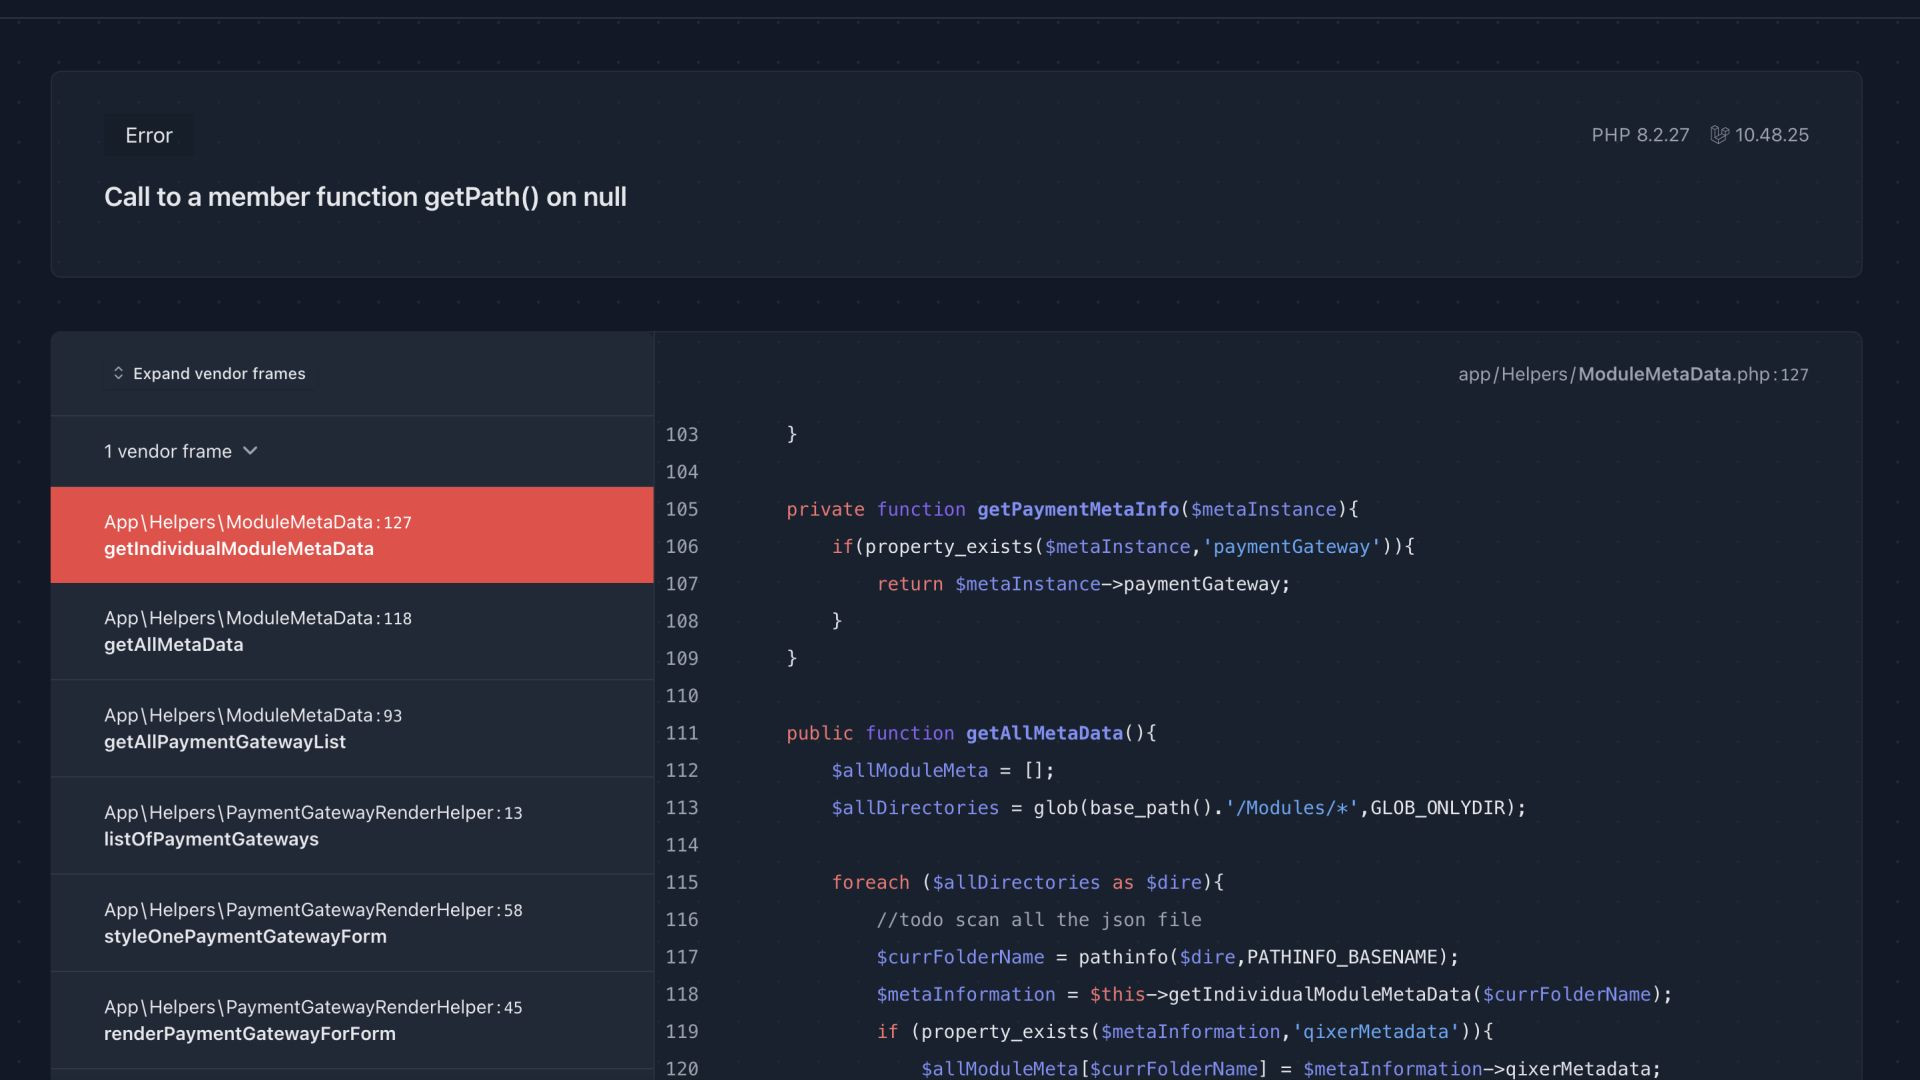Image resolution: width=1920 pixels, height=1080 pixels.
Task: Open the getAllPaymentGatewayList stack frame
Action: click(x=352, y=728)
